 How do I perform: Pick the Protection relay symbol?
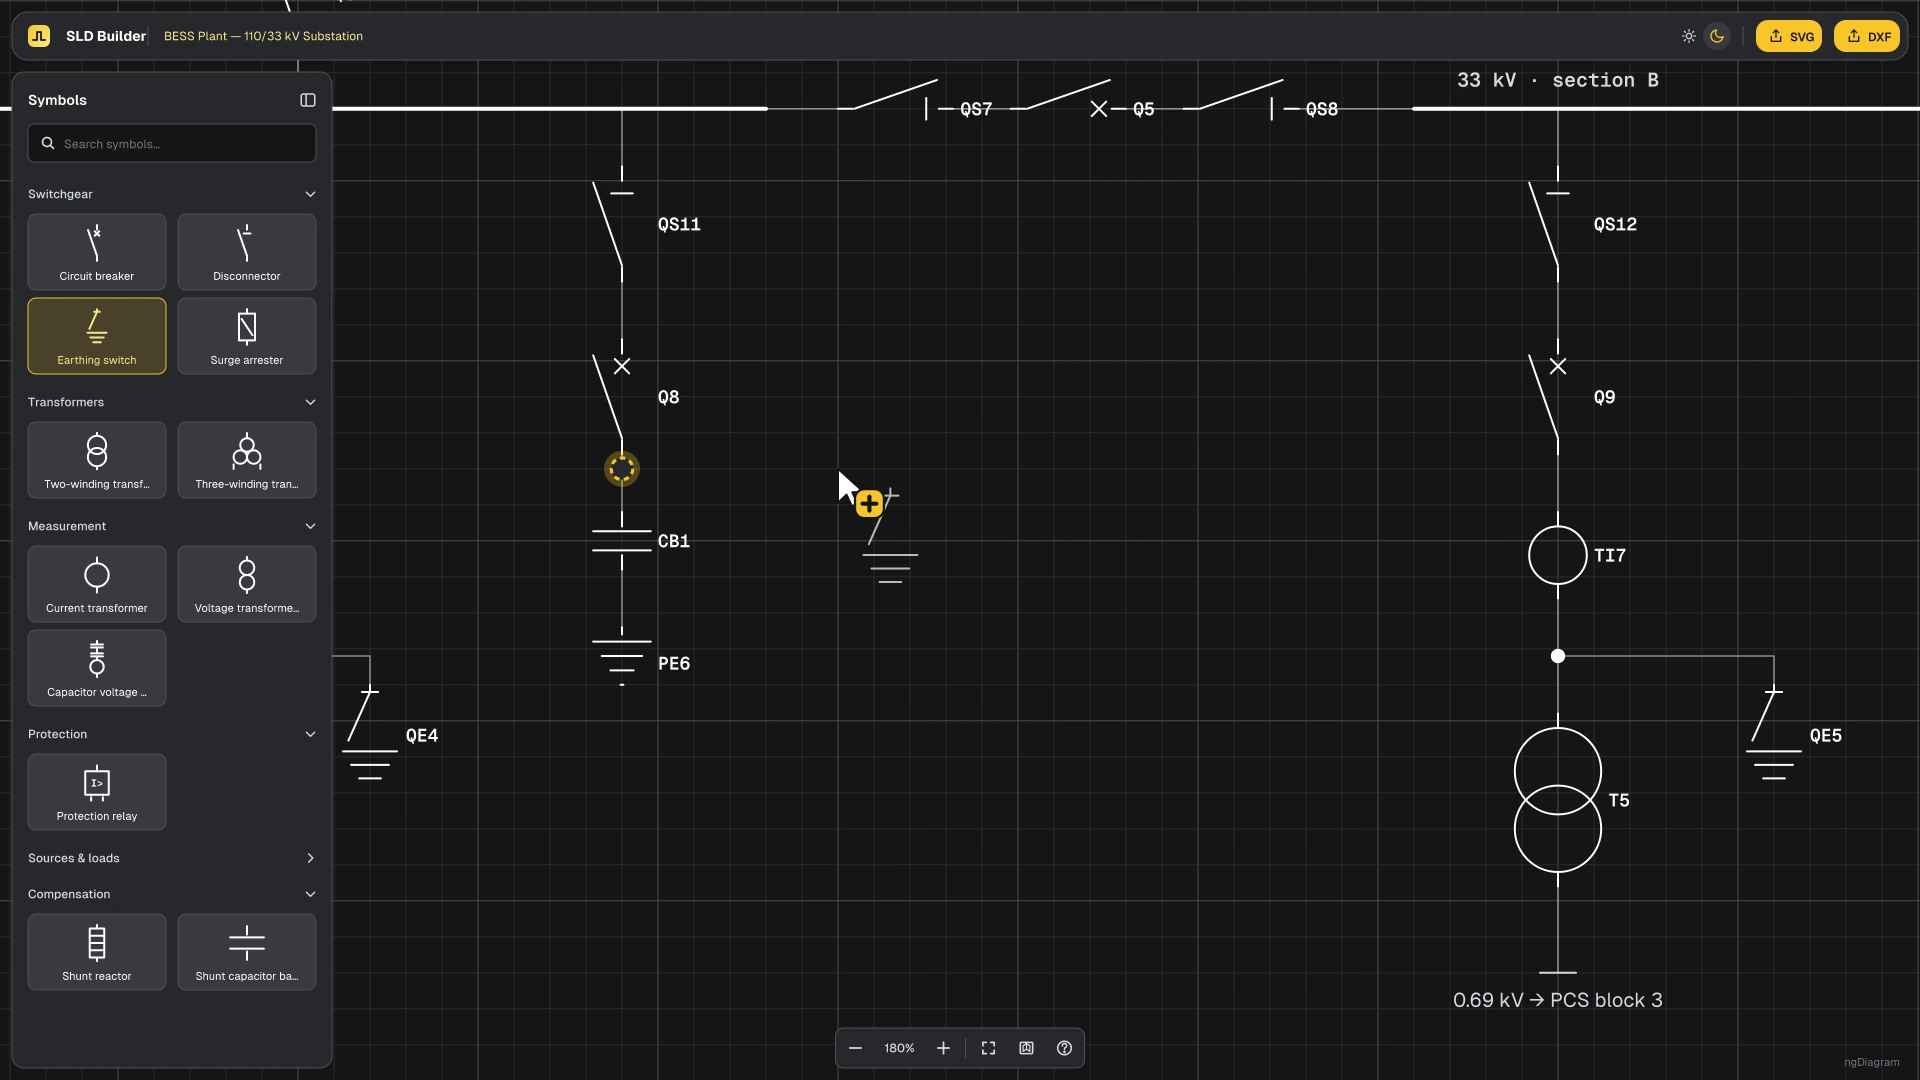coord(97,792)
